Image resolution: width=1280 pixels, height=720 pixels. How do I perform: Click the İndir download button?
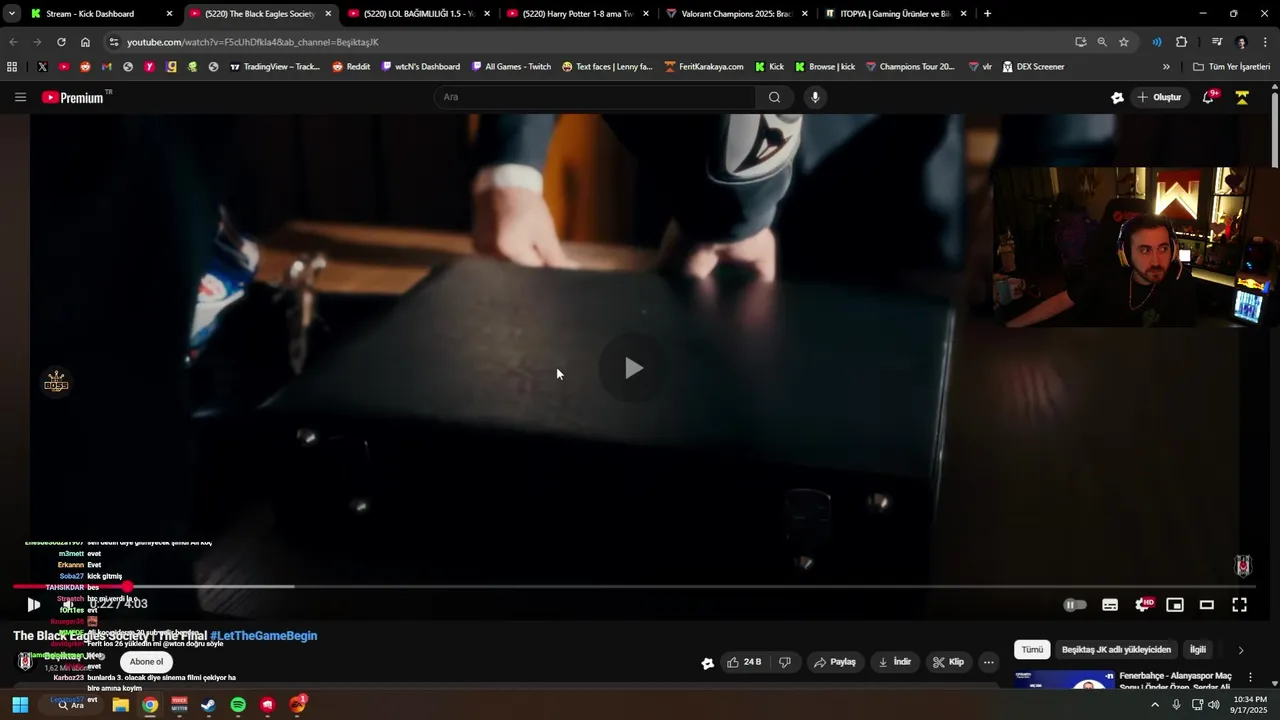click(x=894, y=662)
